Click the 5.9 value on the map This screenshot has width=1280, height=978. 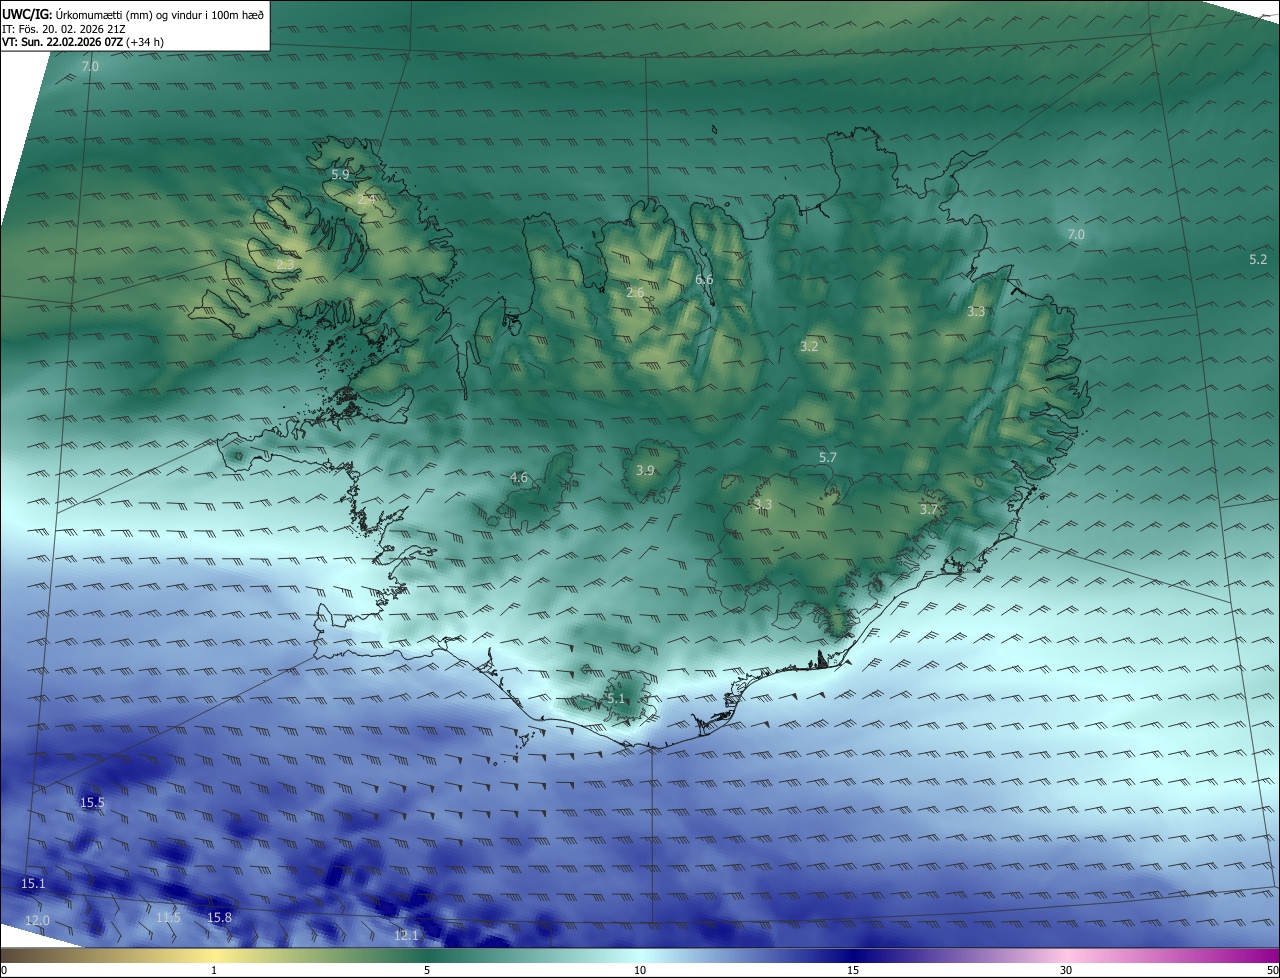click(x=340, y=174)
